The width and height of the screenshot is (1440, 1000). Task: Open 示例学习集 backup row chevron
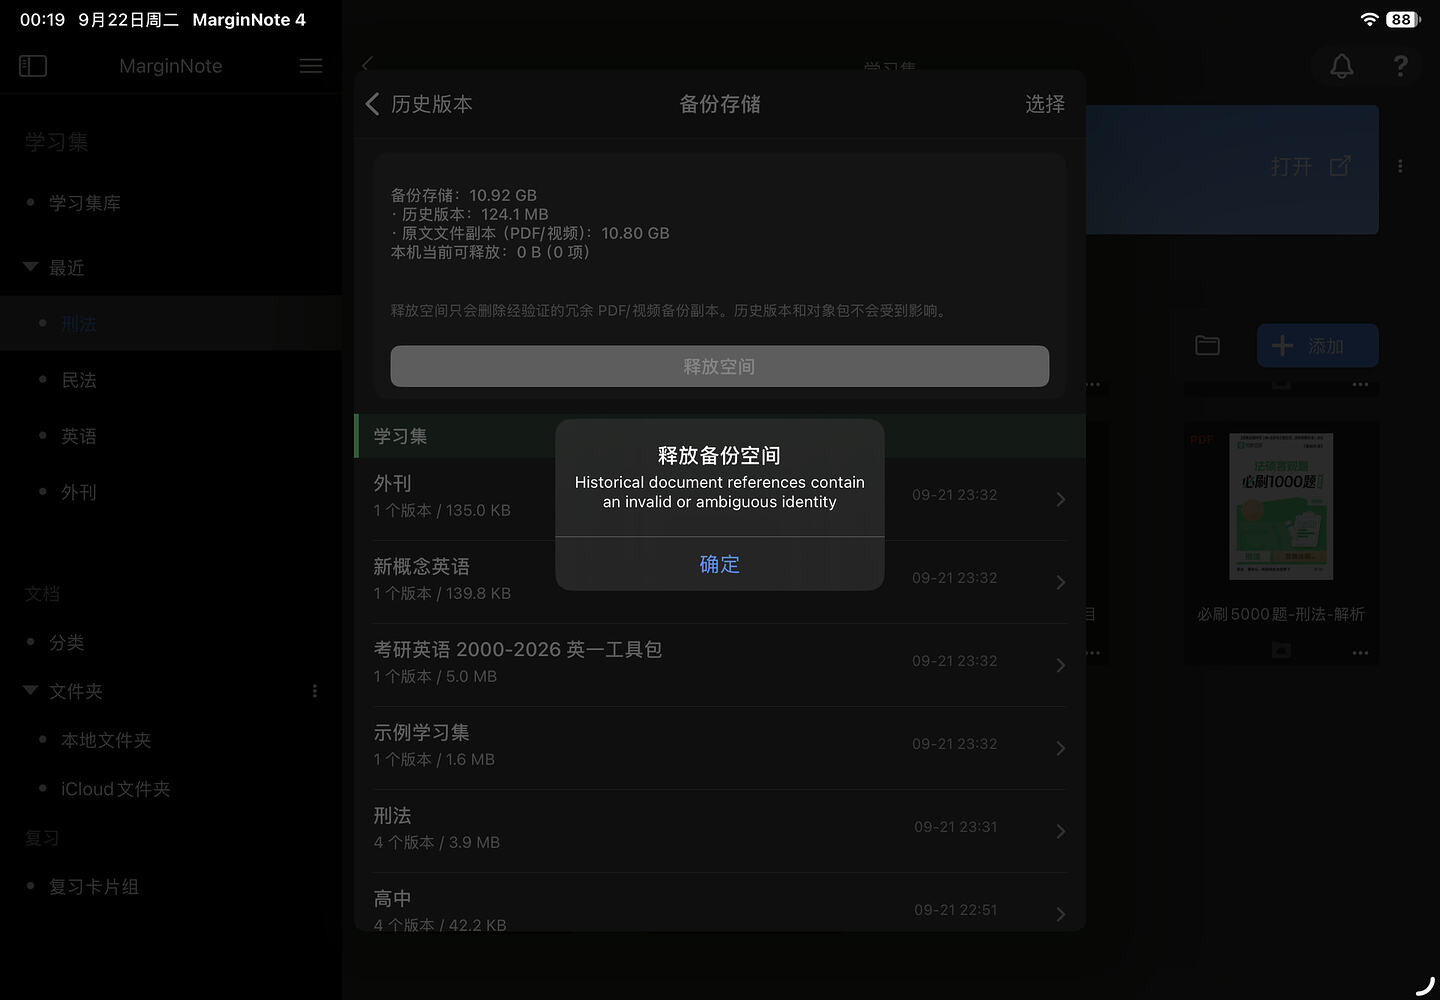coord(1061,748)
